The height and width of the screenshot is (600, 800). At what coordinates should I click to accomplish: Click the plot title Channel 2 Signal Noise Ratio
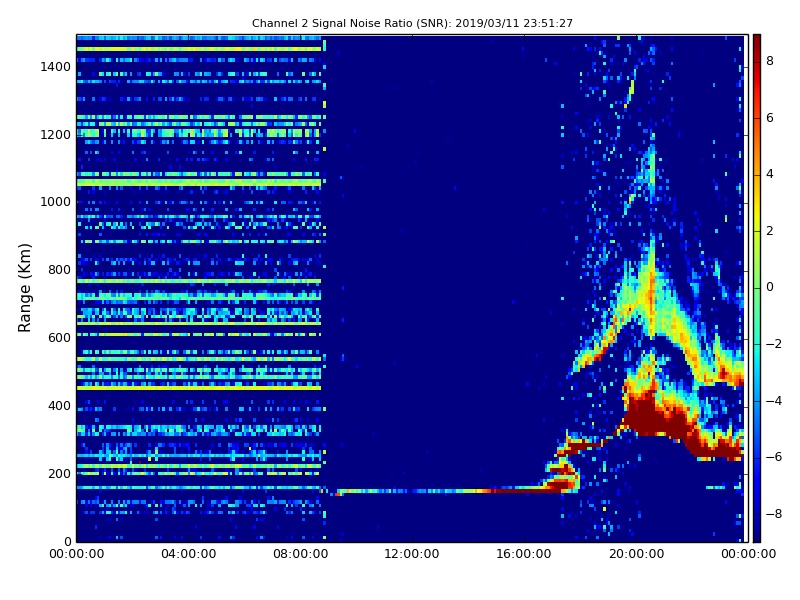coord(412,23)
